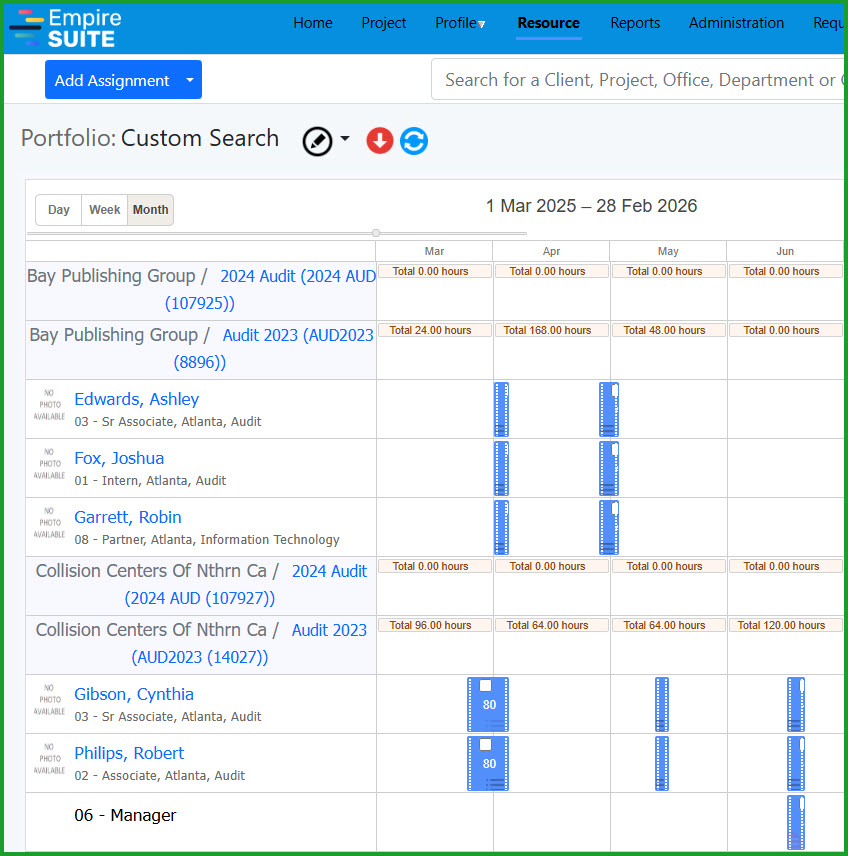Expand the dropdown arrow beside the pencil icon
Viewport: 848px width, 856px height.
coord(345,139)
